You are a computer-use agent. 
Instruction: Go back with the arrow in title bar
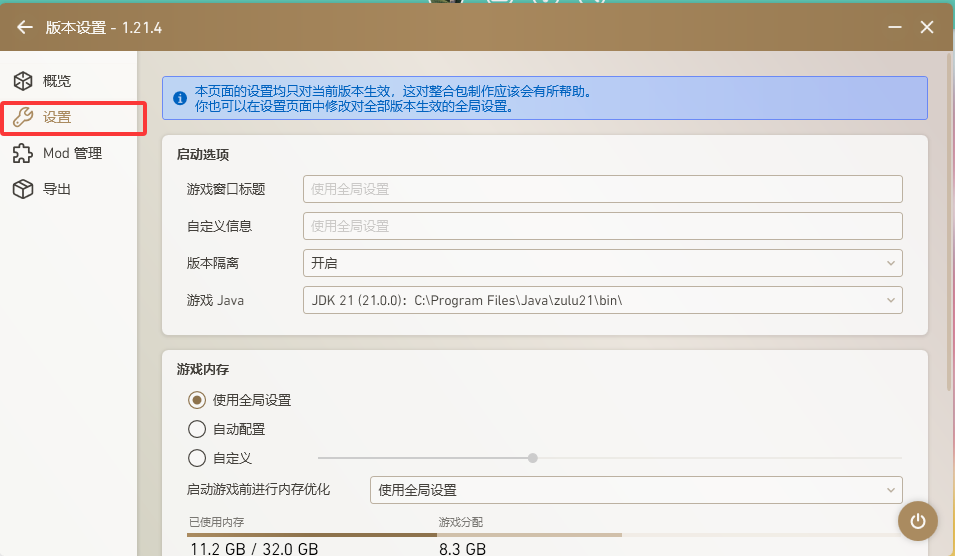pyautogui.click(x=24, y=27)
